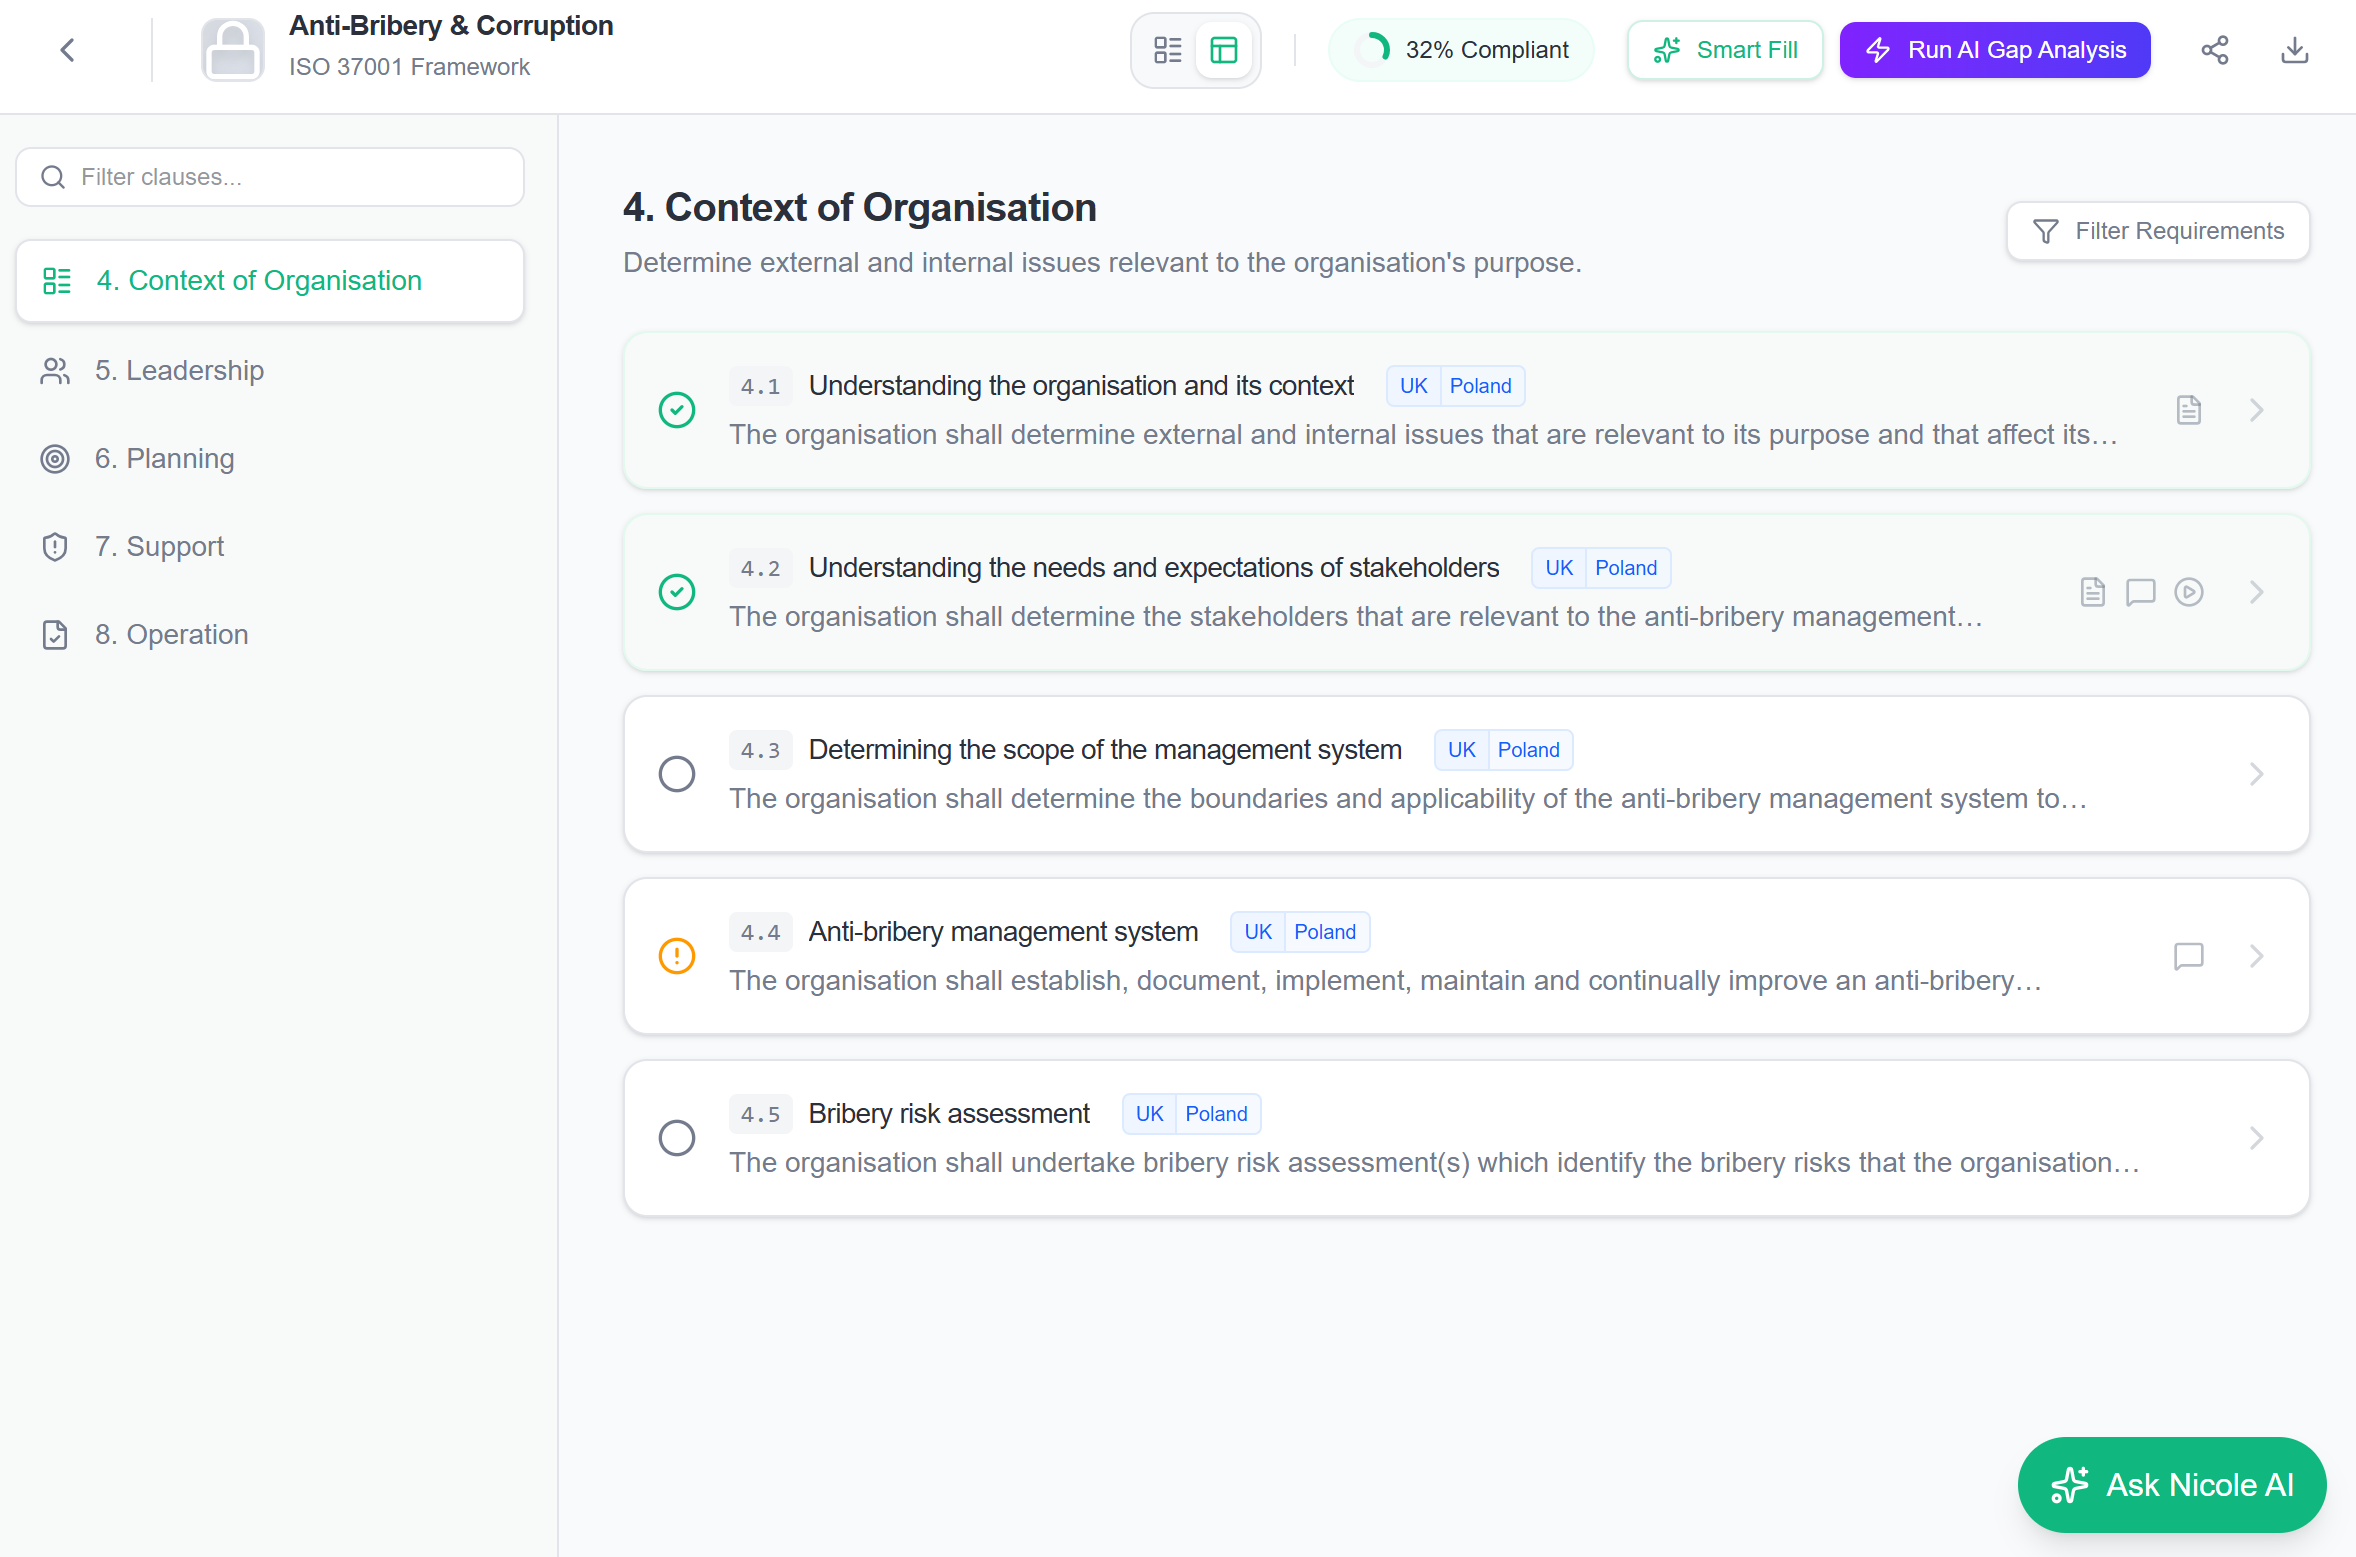The width and height of the screenshot is (2356, 1557).
Task: Click the download icon in header
Action: pyautogui.click(x=2294, y=50)
